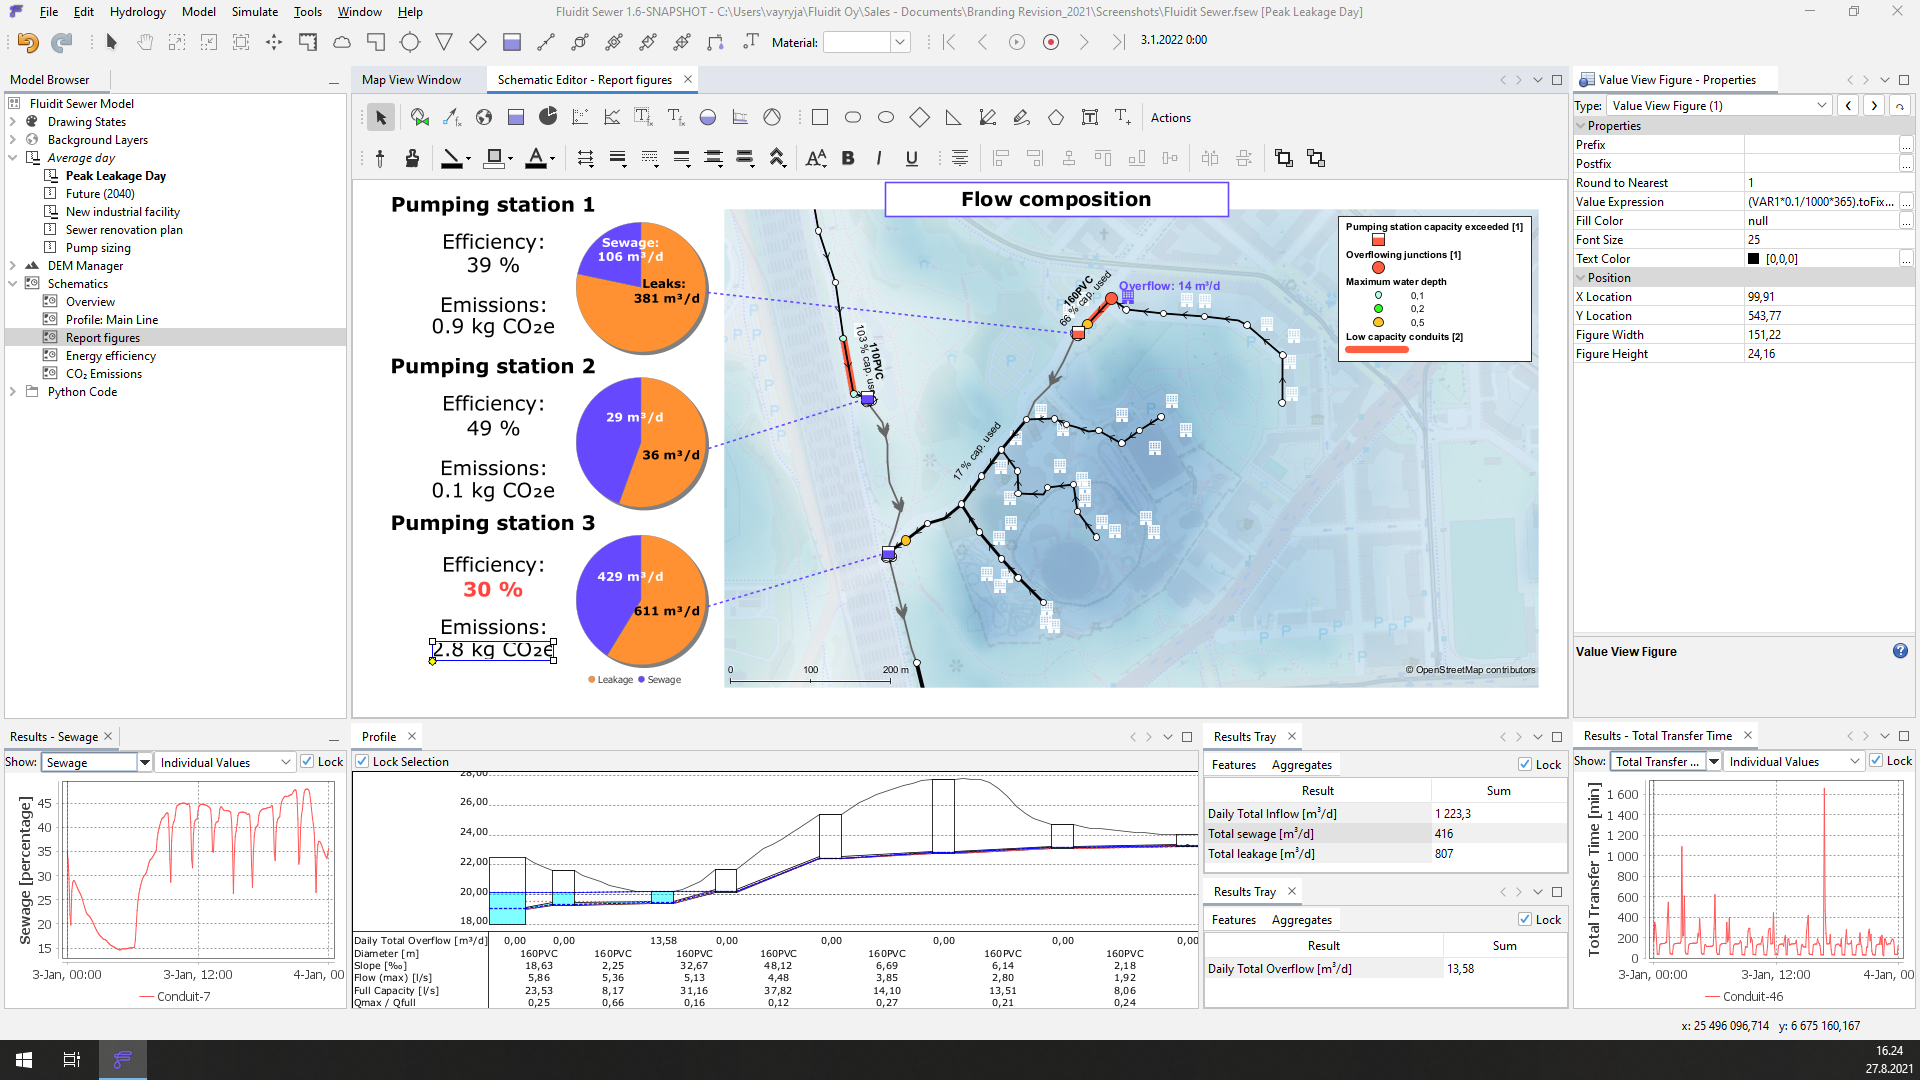Open the Simulate menu
Viewport: 1920px width, 1080px height.
255,12
